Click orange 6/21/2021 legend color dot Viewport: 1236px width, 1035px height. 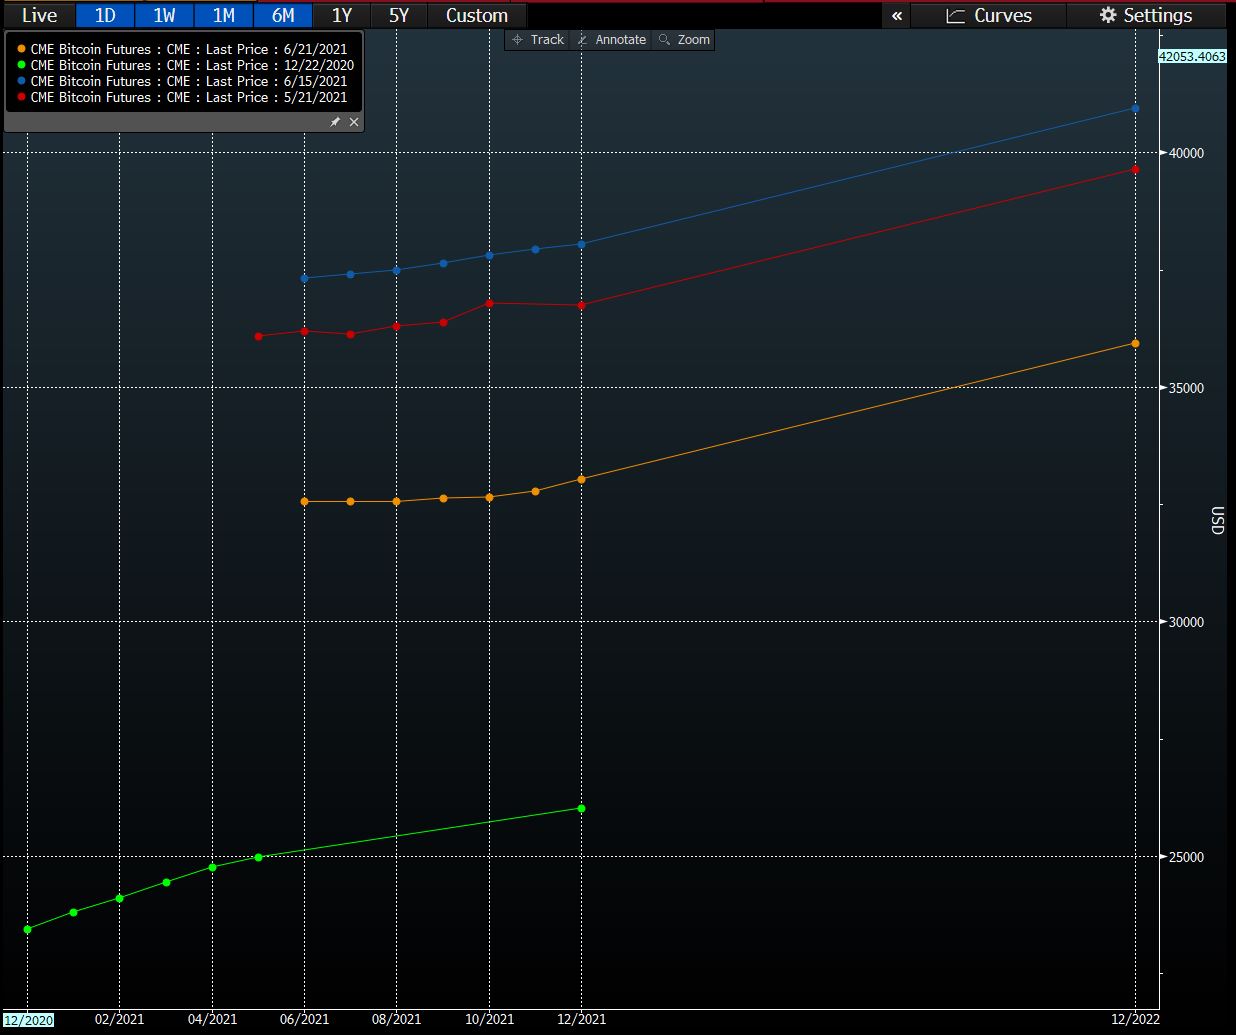[x=21, y=49]
